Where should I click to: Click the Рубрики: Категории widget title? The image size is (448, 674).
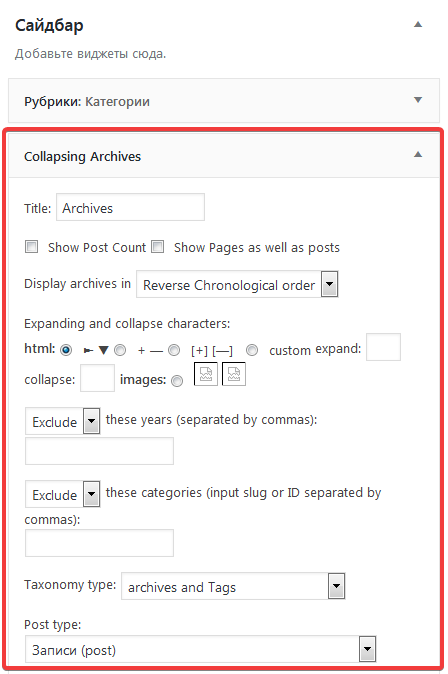(x=87, y=102)
